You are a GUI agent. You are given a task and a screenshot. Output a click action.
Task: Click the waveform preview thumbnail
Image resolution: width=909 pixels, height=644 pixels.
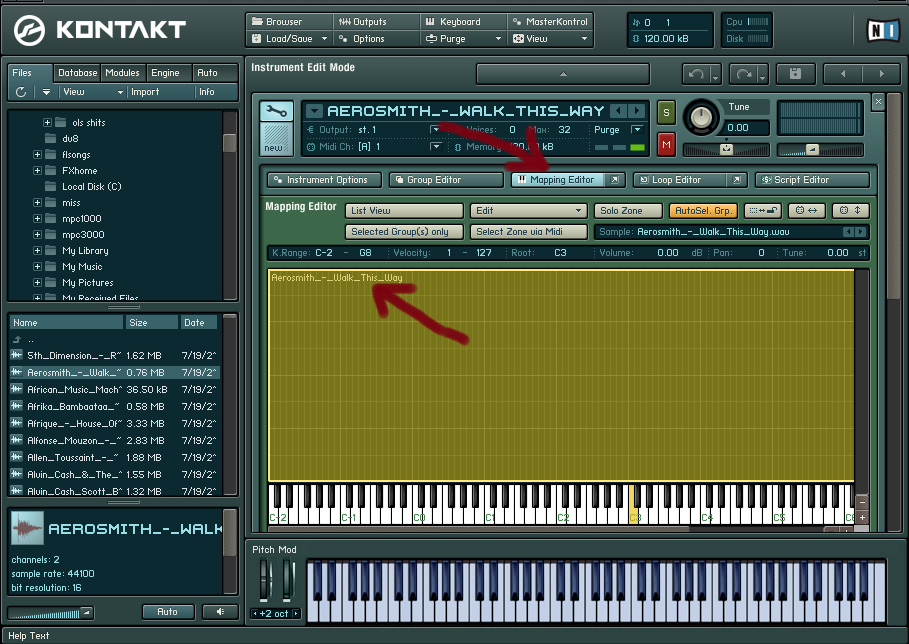click(27, 528)
